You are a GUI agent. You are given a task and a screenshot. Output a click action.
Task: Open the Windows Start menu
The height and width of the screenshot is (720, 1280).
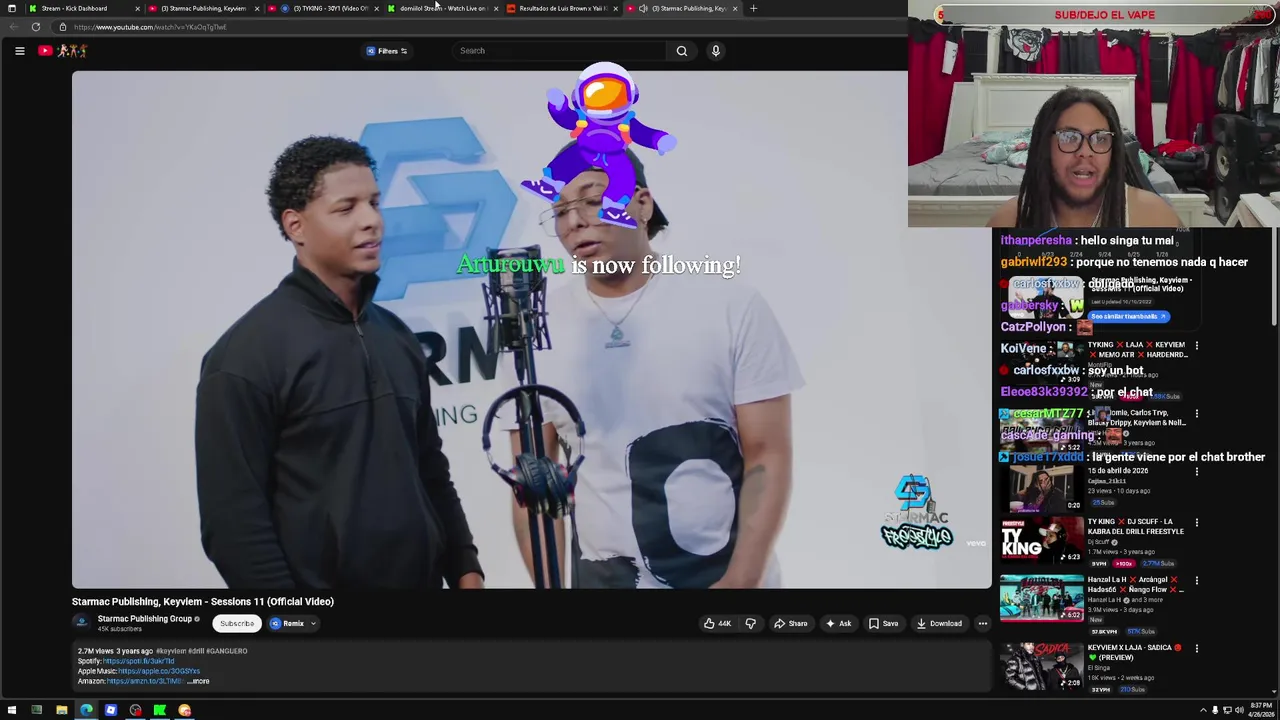12,711
